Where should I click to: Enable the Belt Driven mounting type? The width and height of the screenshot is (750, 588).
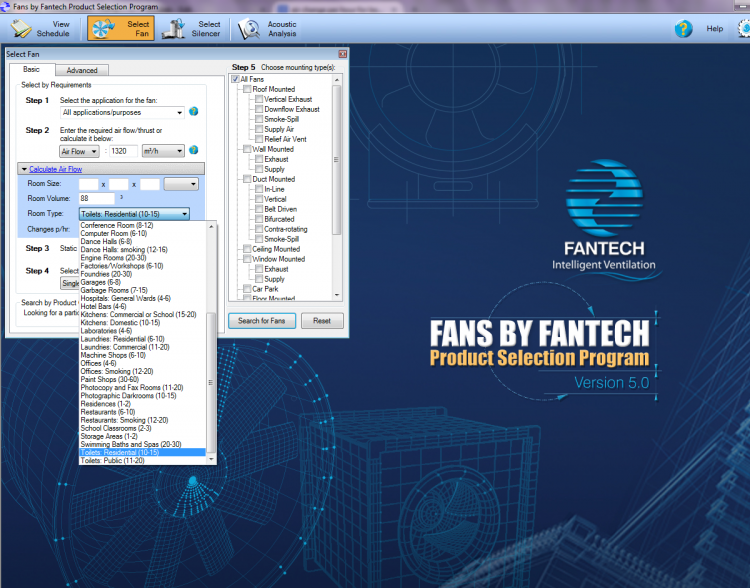coord(258,209)
